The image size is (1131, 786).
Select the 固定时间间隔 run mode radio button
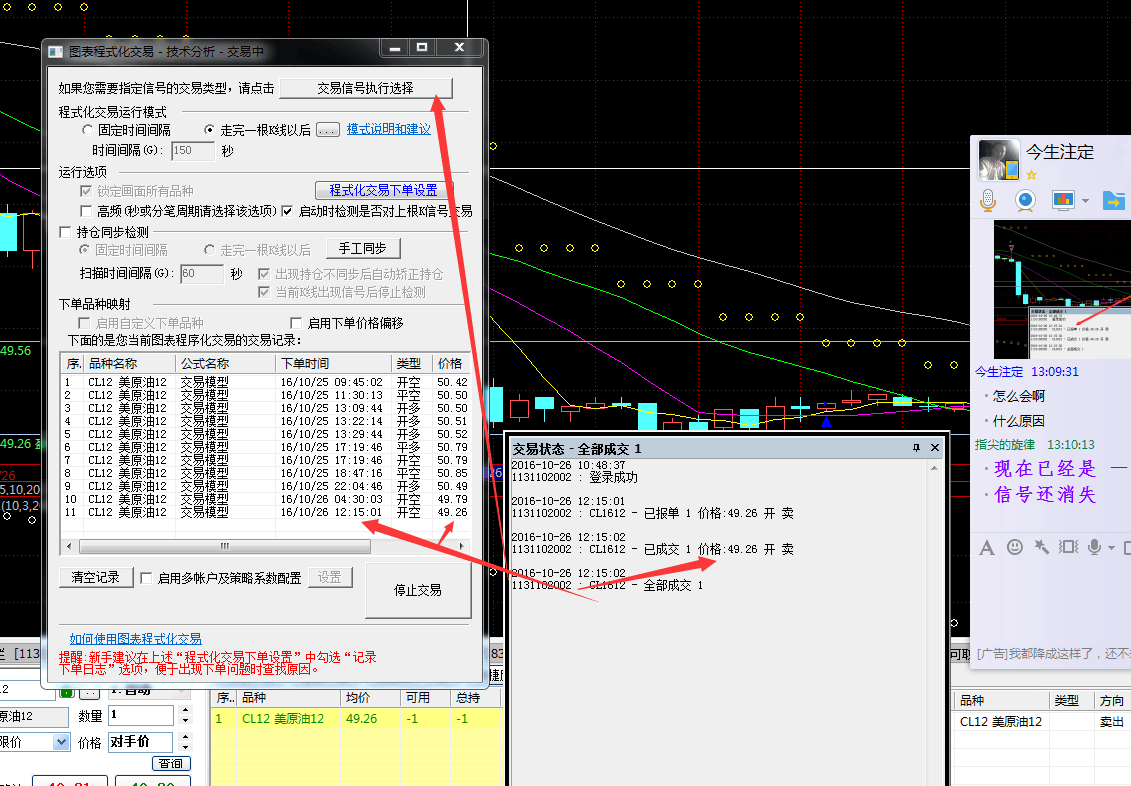[87, 130]
